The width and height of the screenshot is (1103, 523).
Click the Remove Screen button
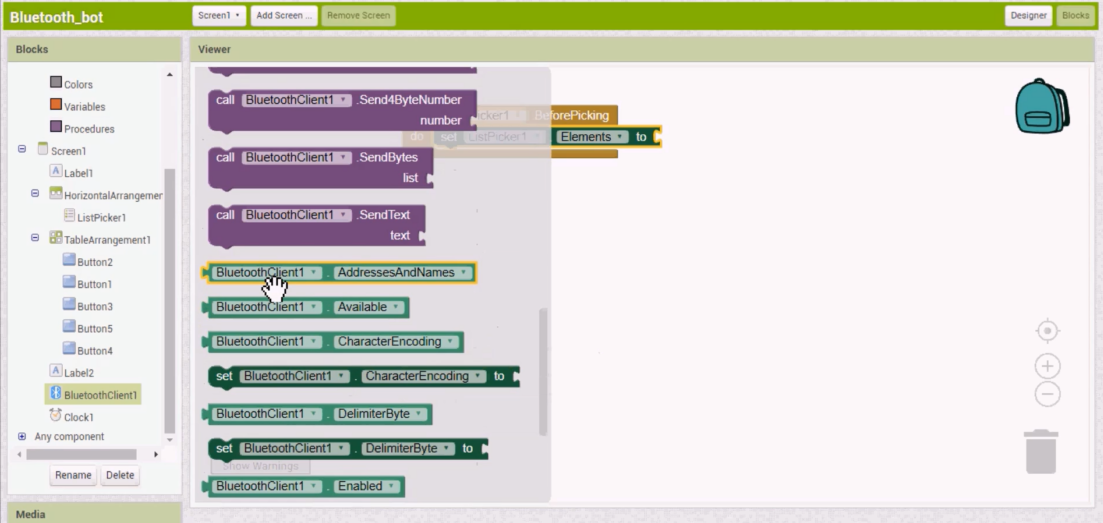(x=359, y=15)
